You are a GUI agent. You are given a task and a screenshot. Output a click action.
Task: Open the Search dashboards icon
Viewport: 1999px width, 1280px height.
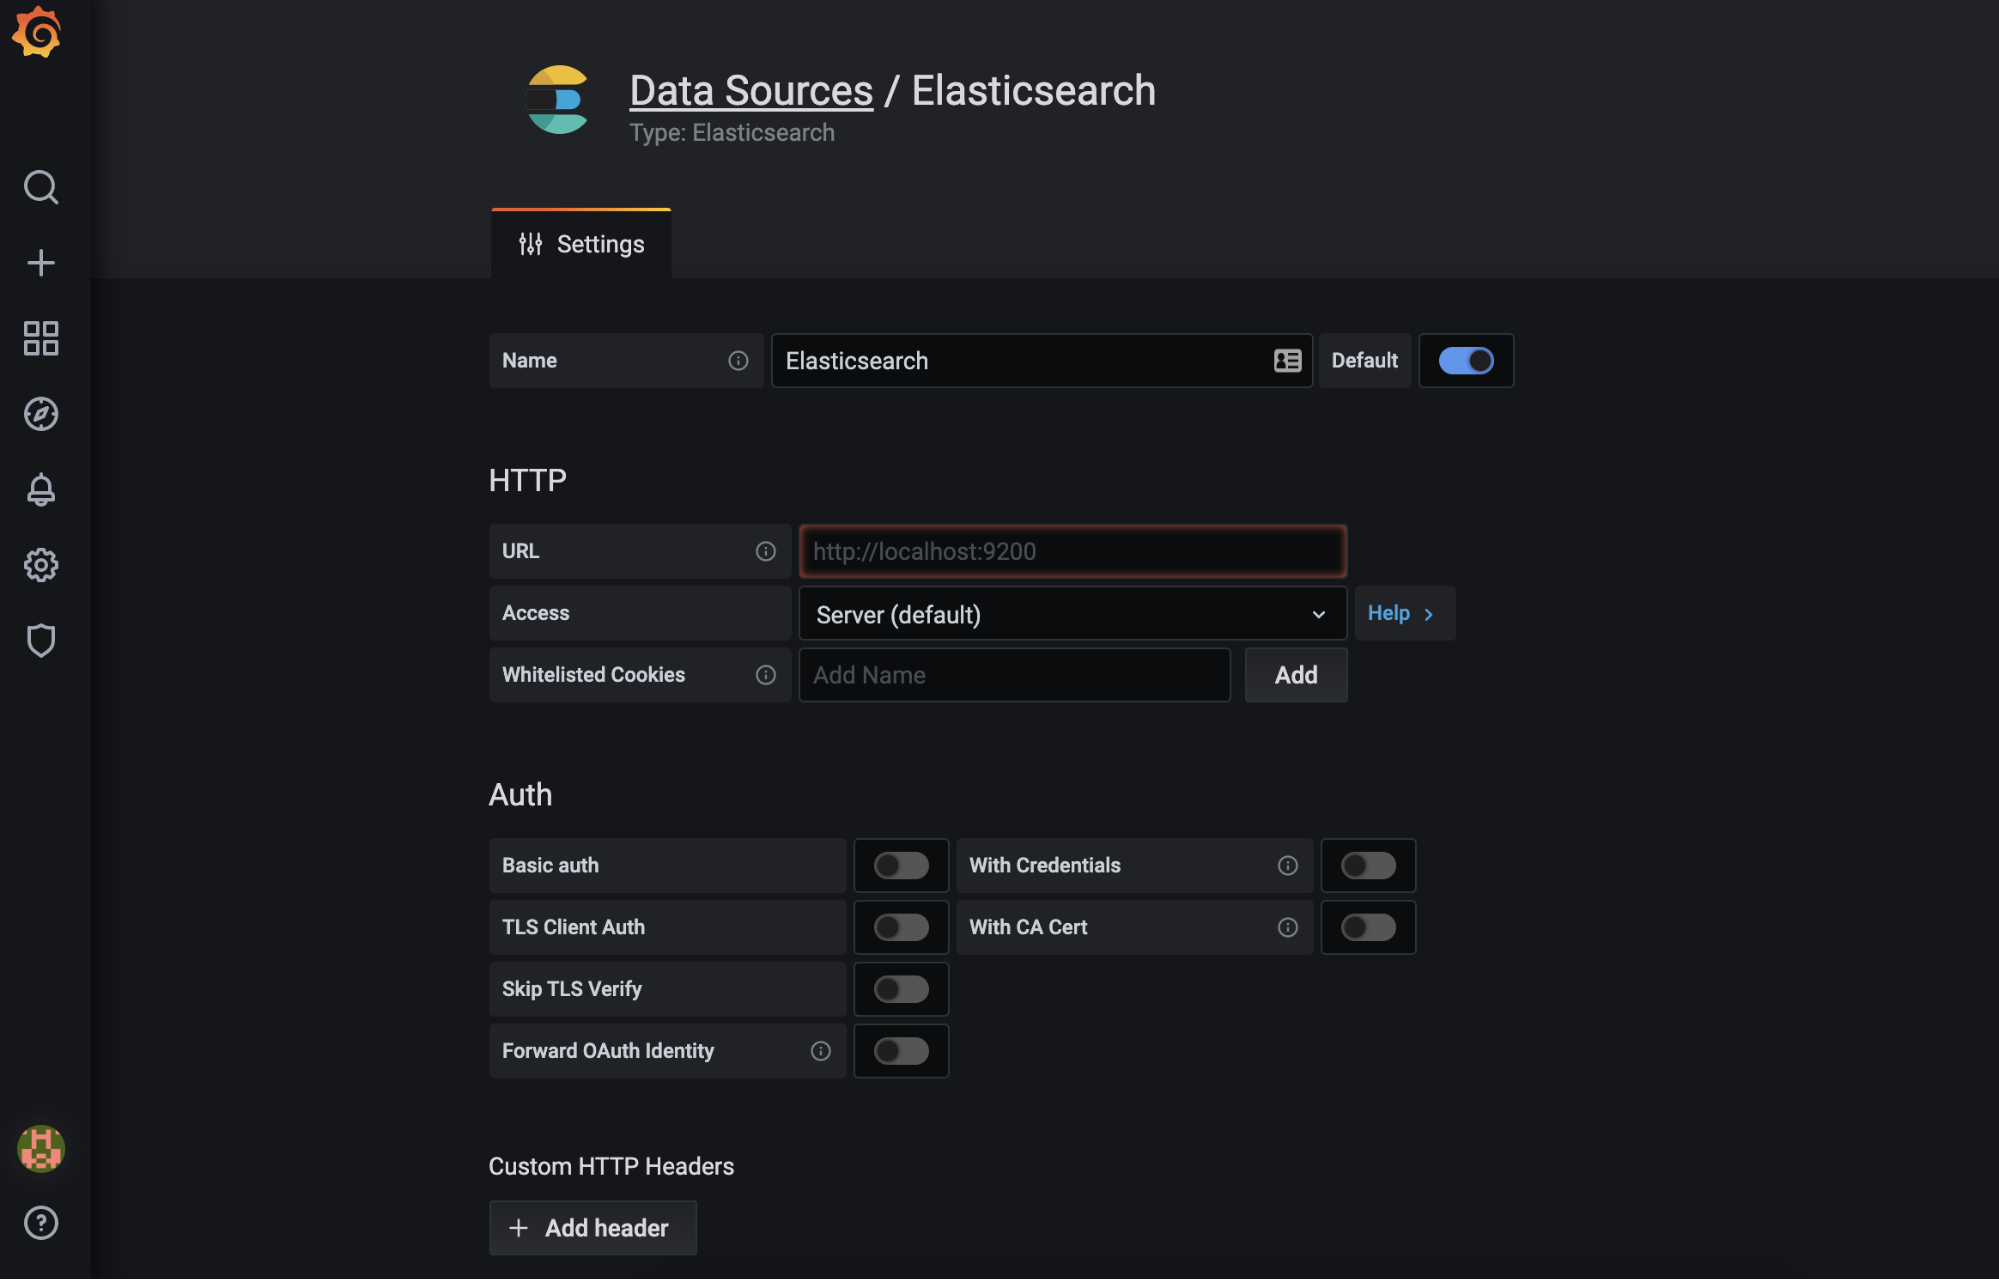(39, 188)
